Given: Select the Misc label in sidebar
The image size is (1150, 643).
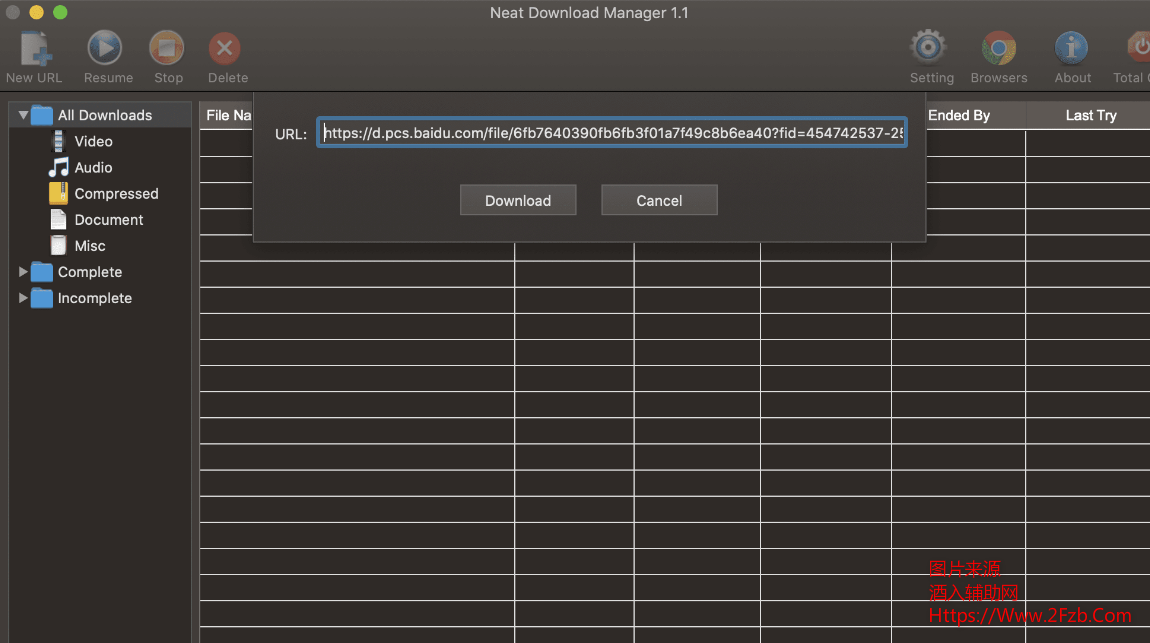Looking at the screenshot, I should pyautogui.click(x=90, y=246).
